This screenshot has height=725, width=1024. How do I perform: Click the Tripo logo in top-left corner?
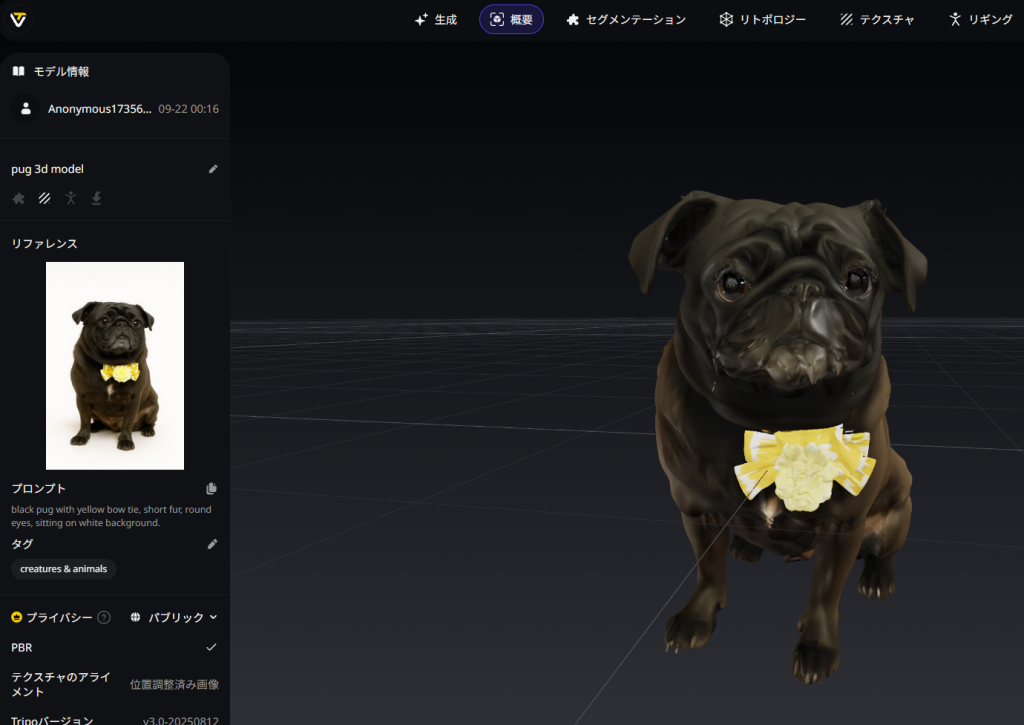tap(19, 20)
